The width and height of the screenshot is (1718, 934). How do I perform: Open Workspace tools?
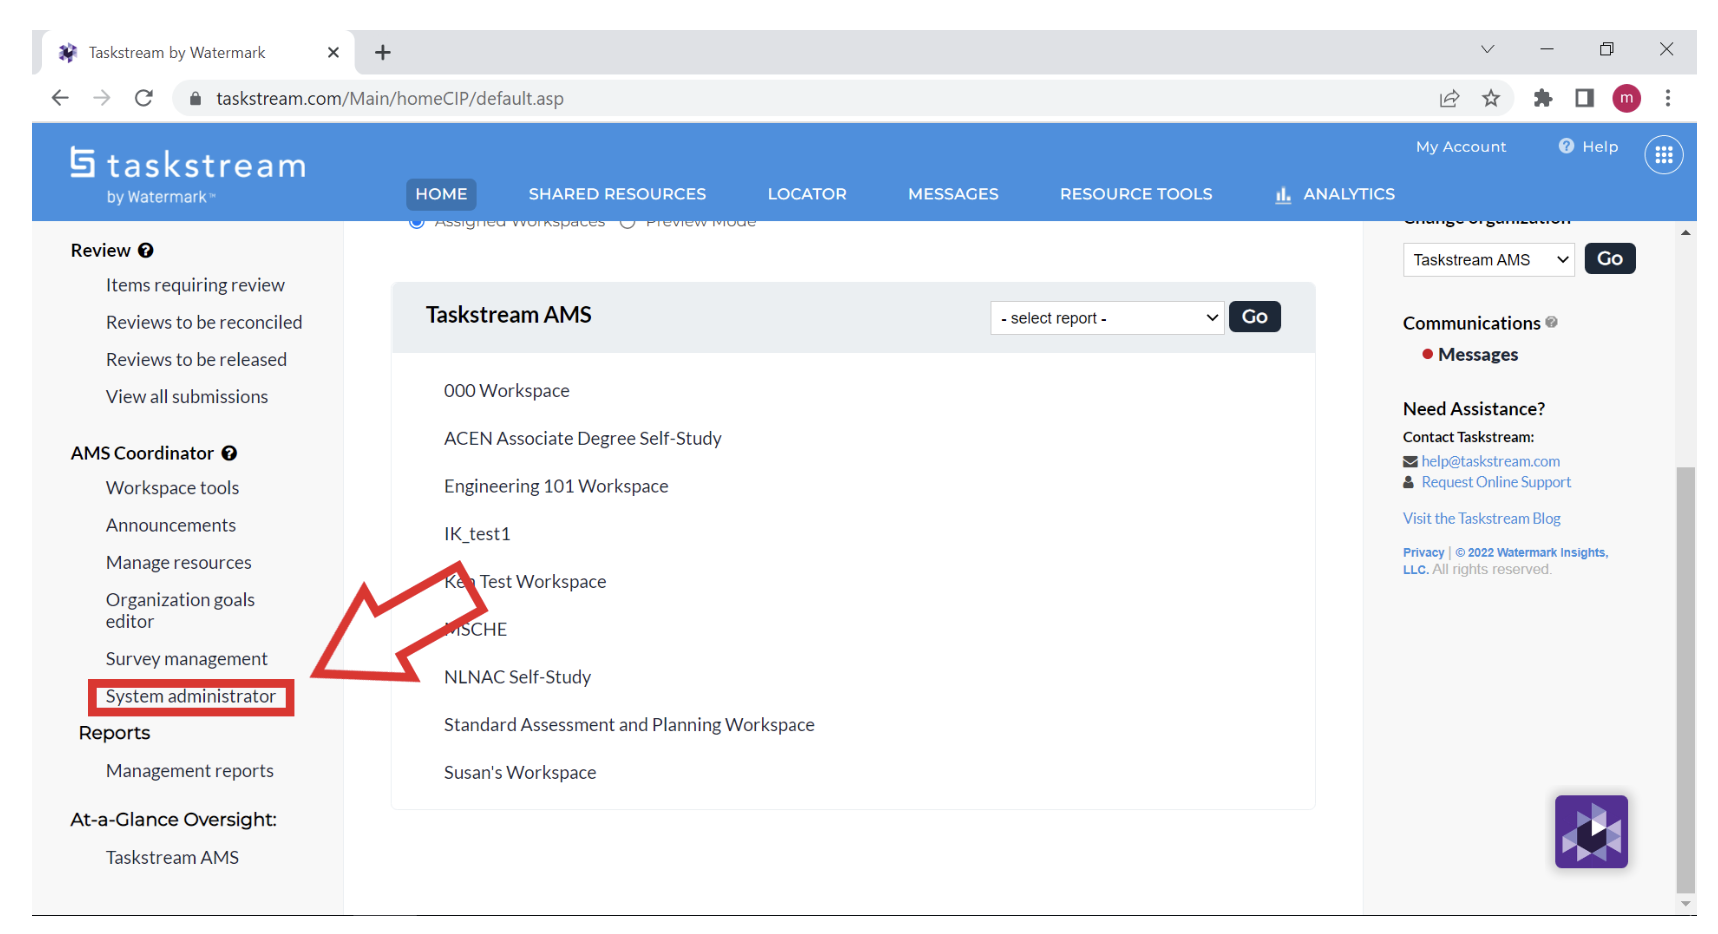172,488
